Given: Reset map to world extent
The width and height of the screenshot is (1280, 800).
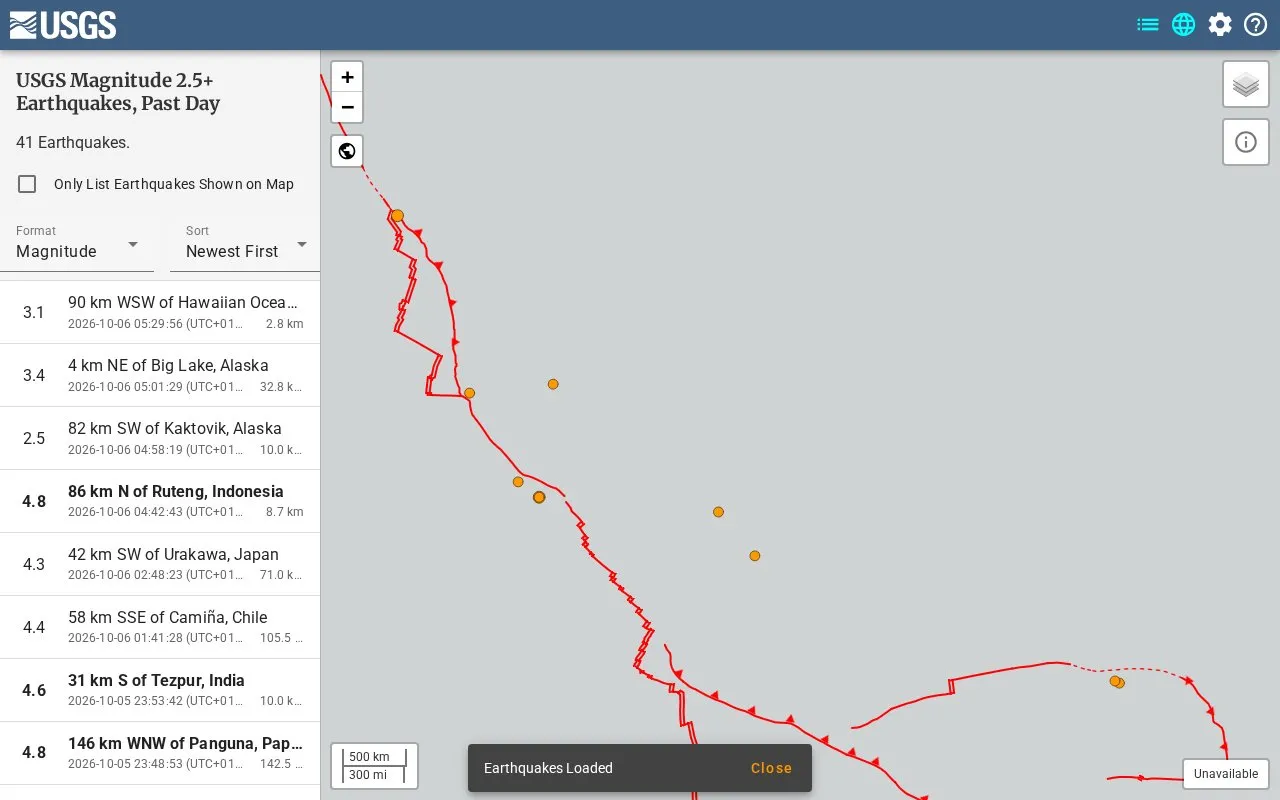Looking at the screenshot, I should (x=347, y=151).
